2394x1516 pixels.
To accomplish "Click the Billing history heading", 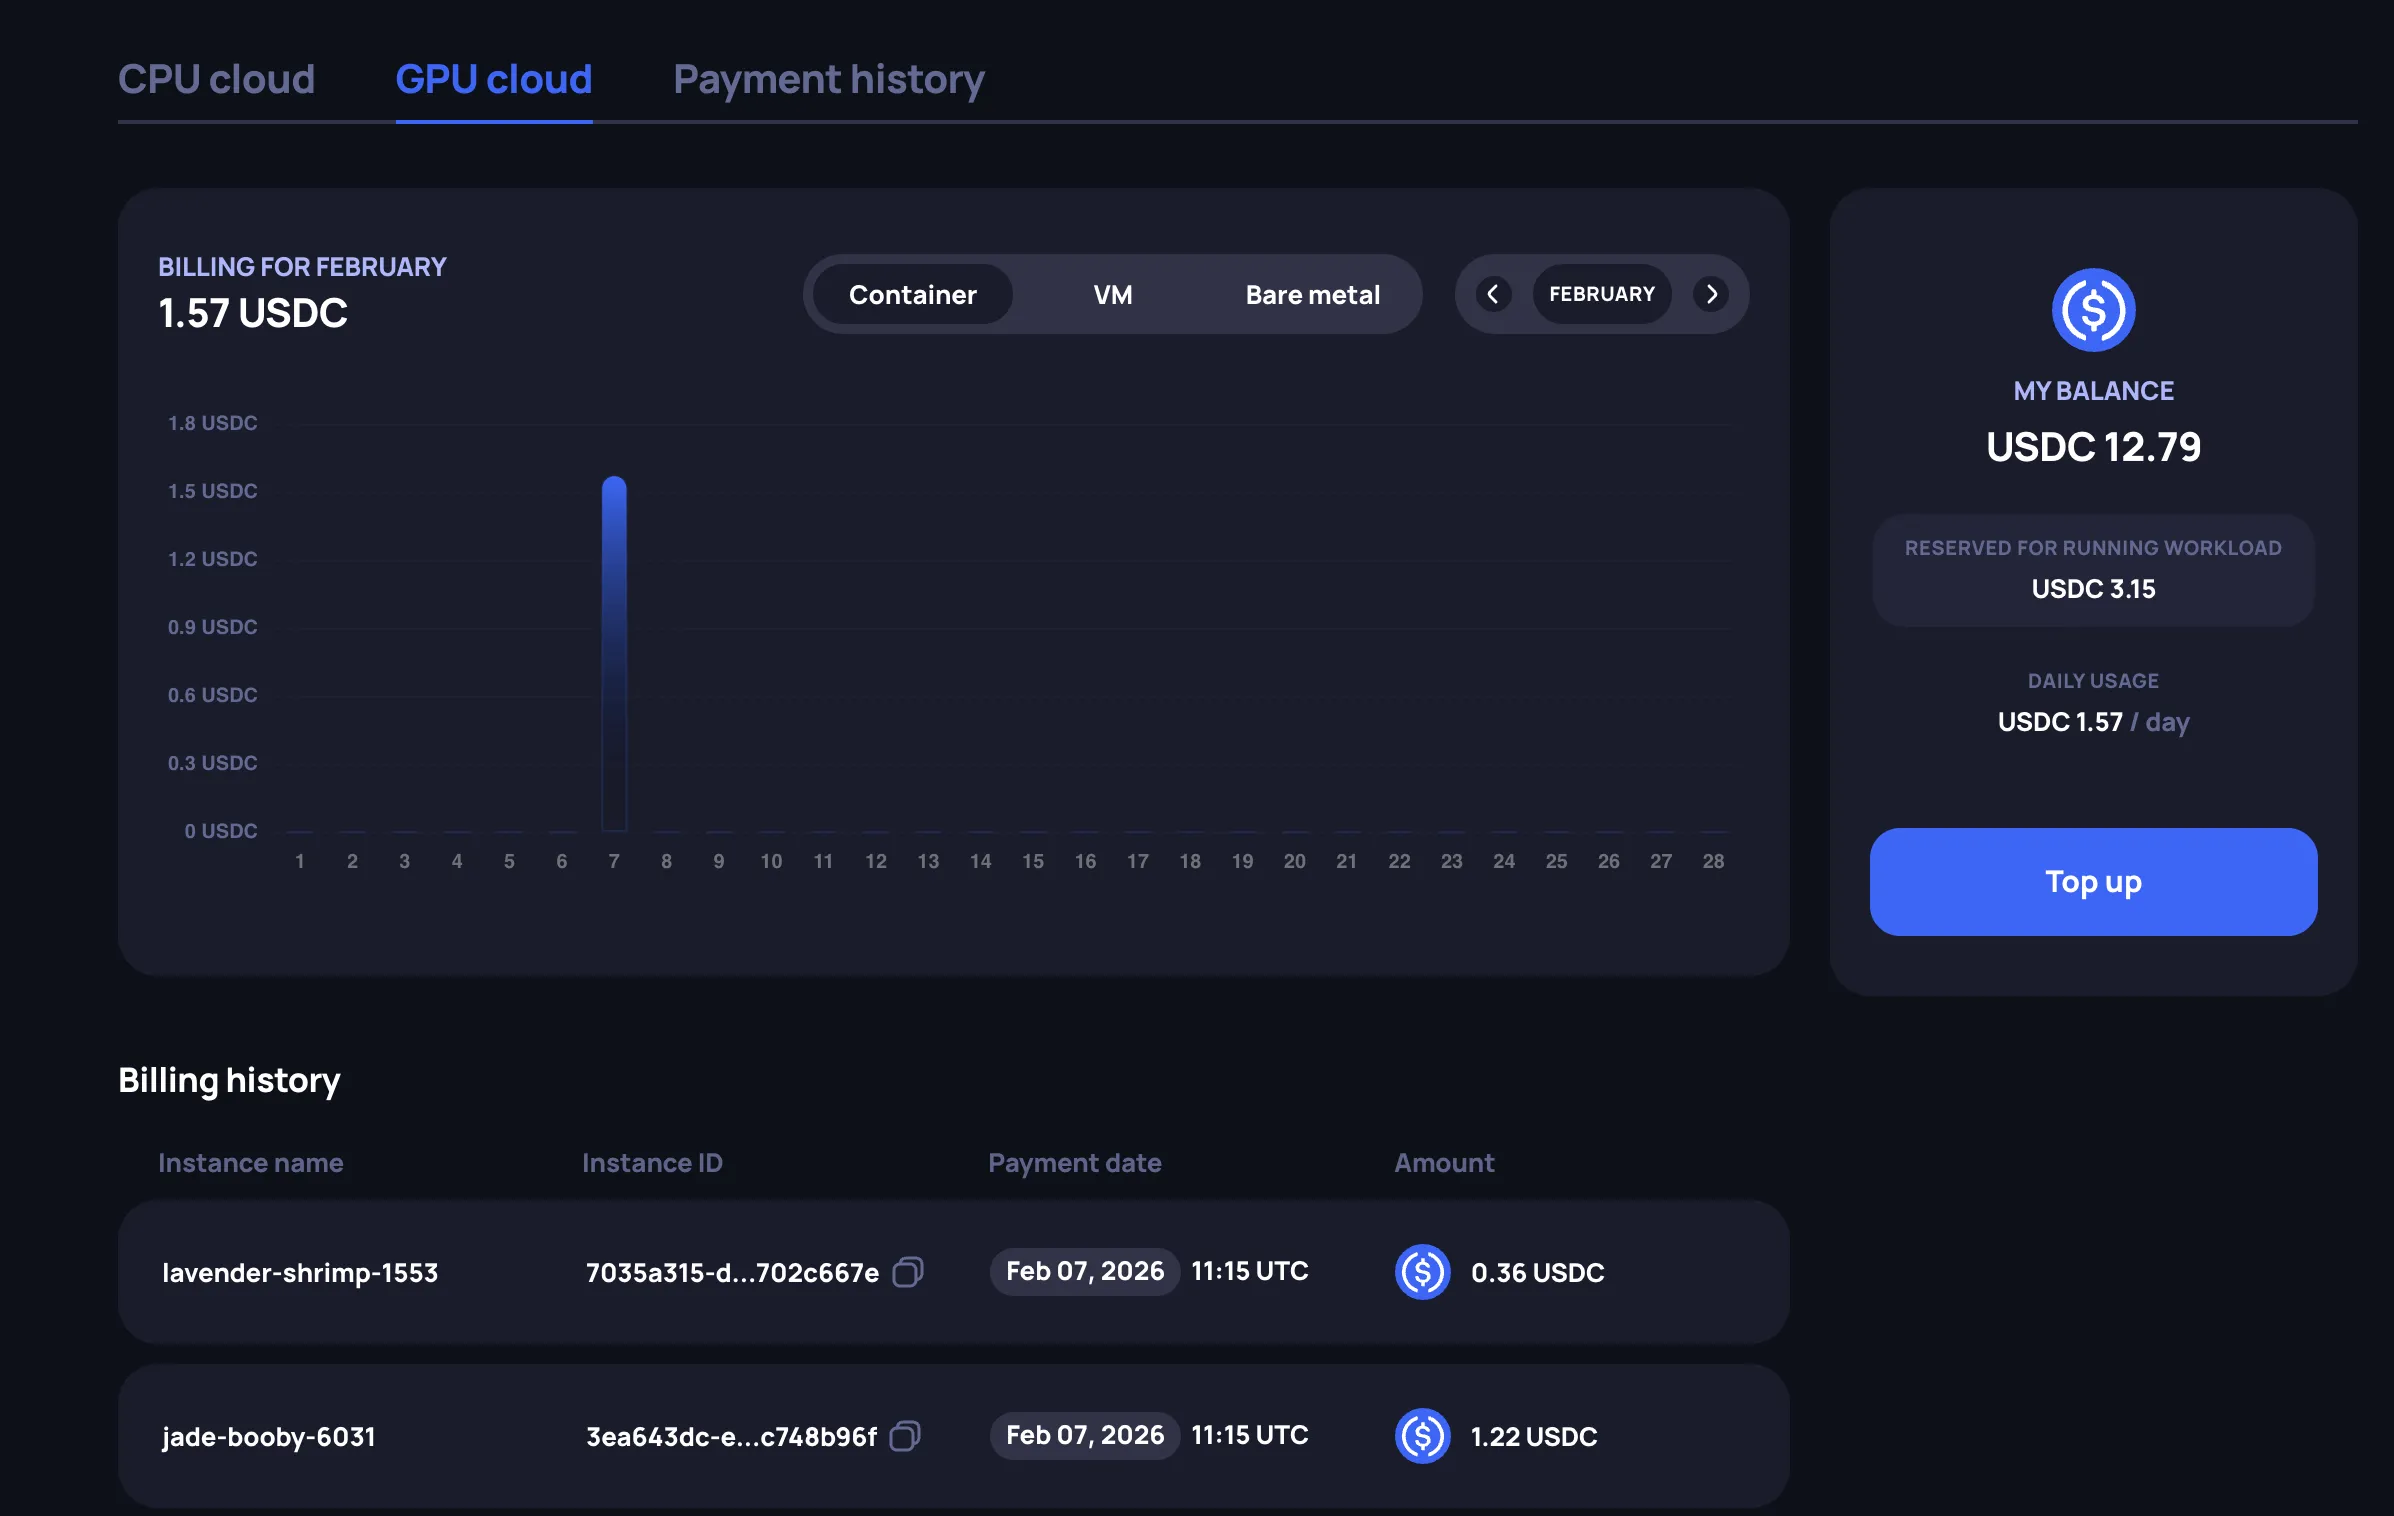I will [229, 1080].
